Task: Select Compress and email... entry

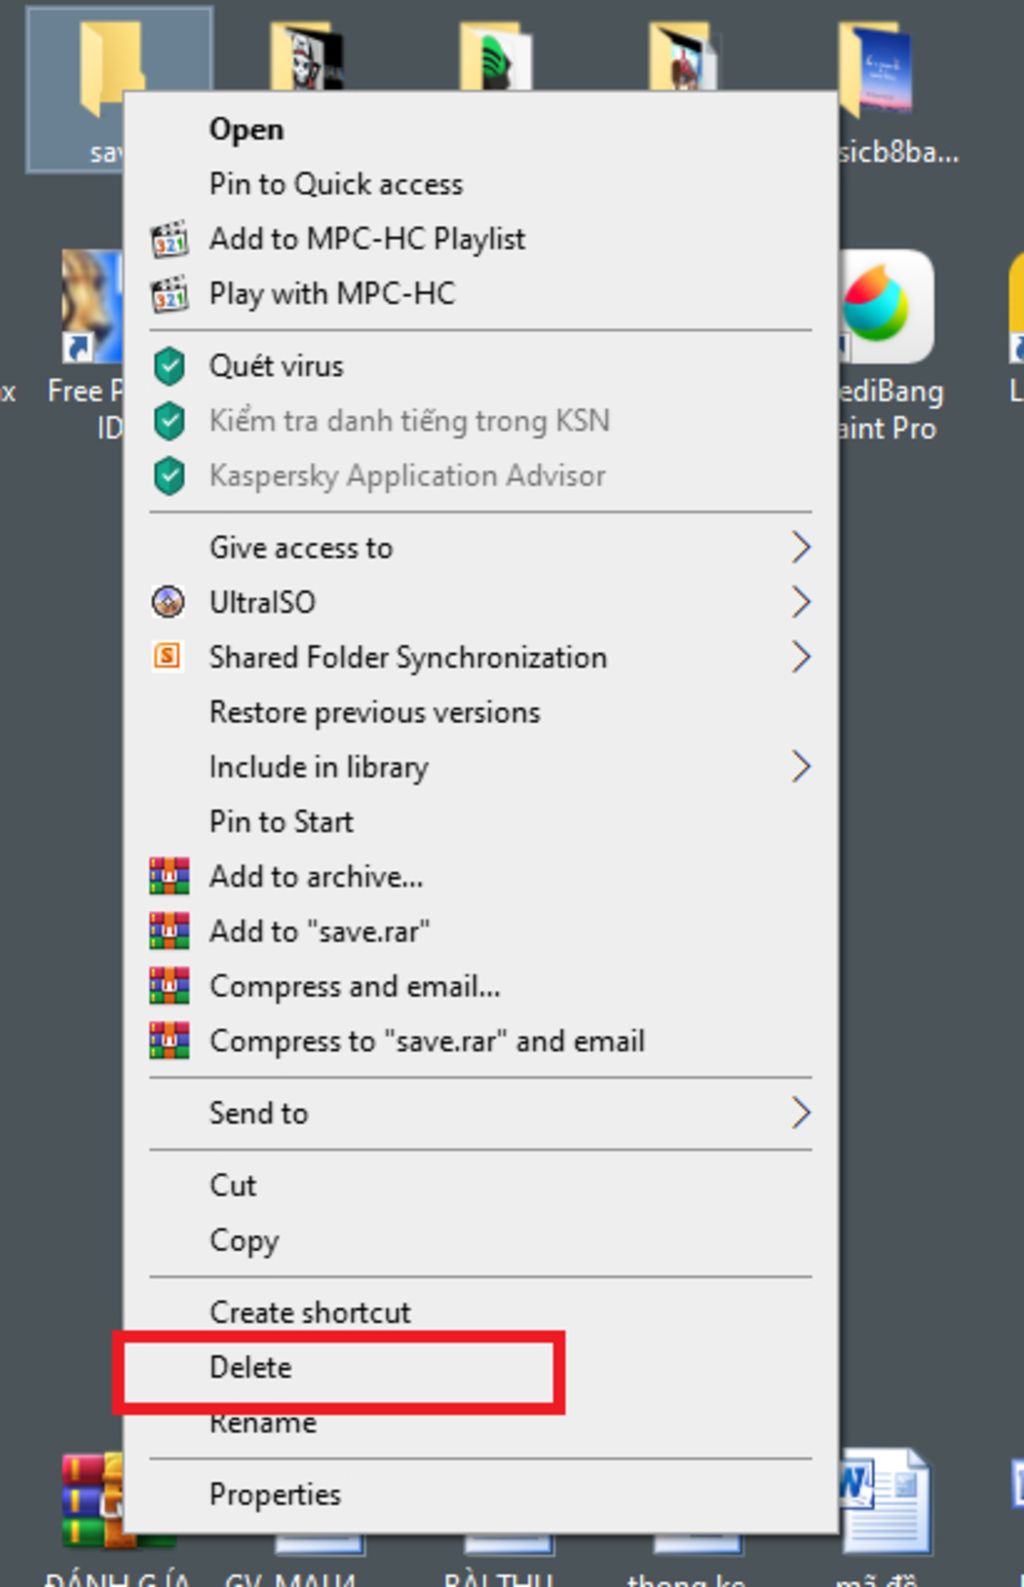Action: pos(355,987)
